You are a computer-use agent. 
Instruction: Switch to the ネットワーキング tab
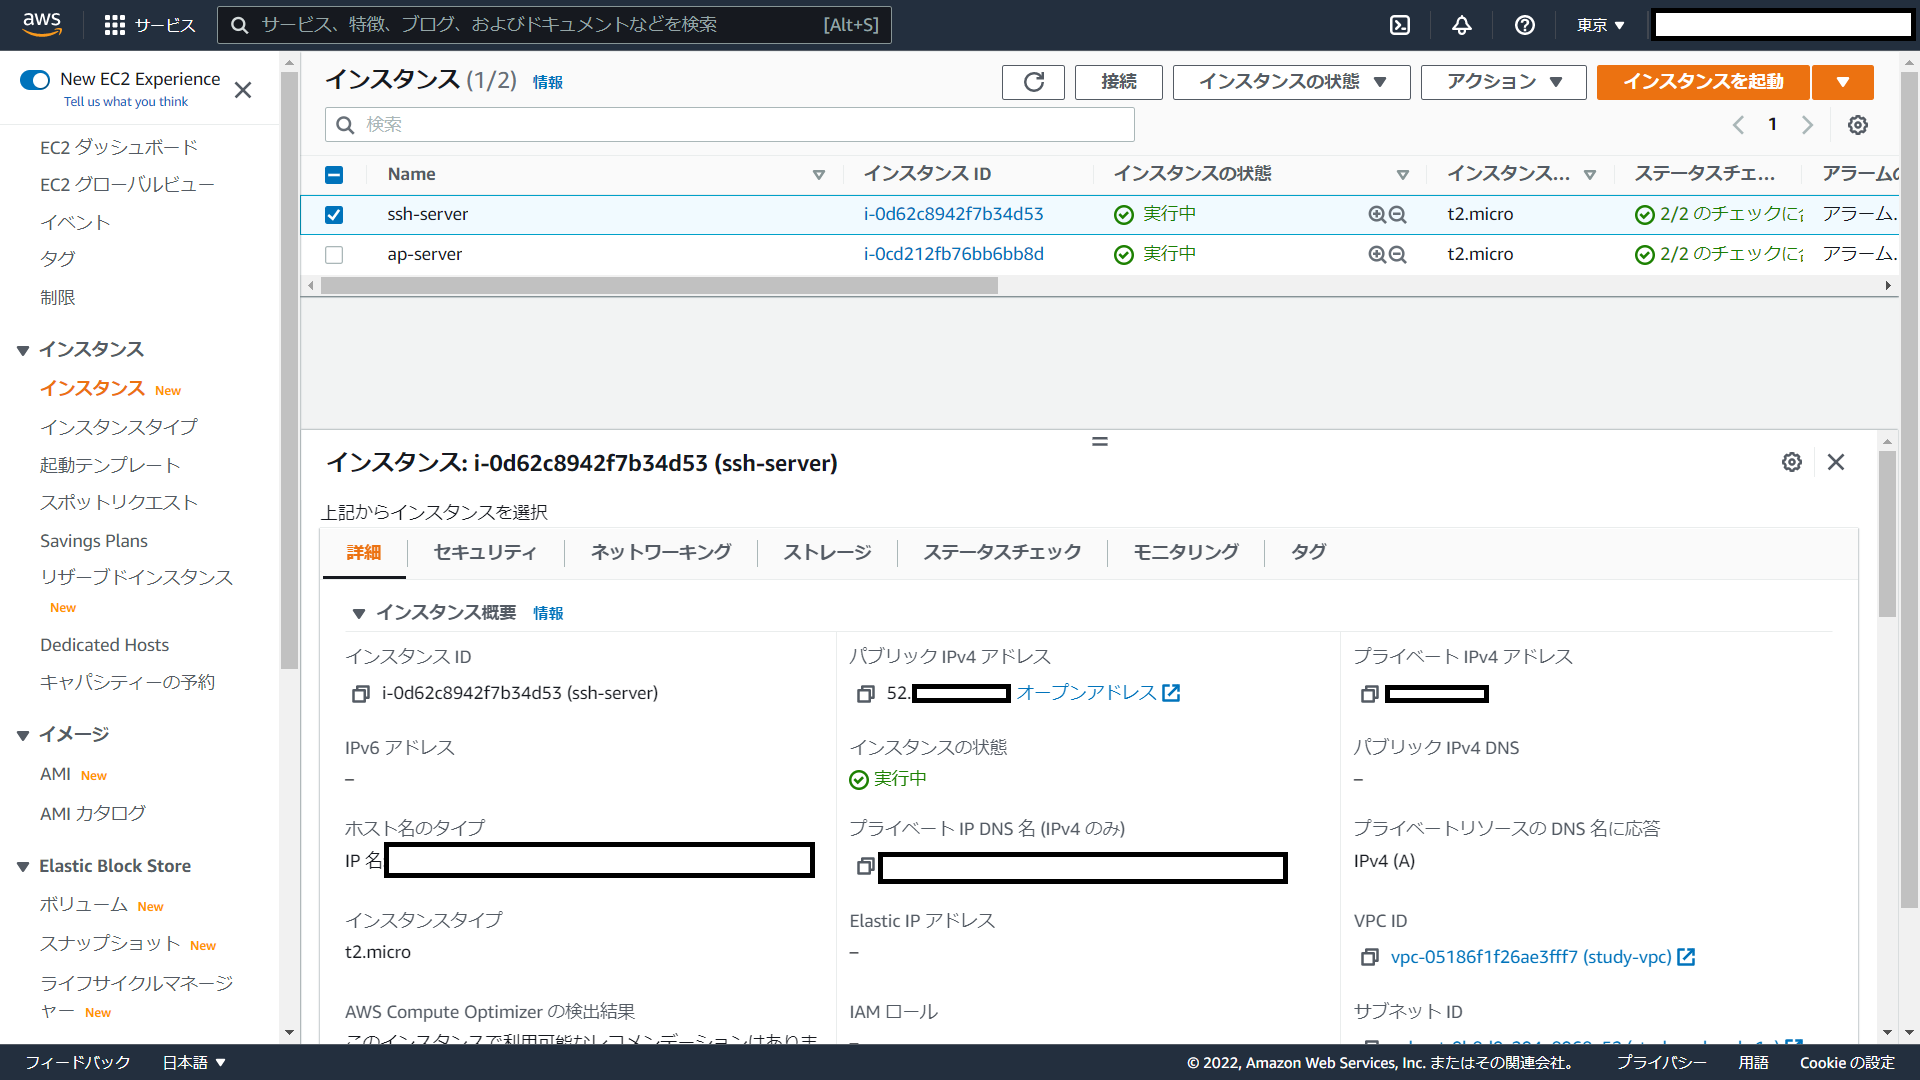[x=660, y=552]
